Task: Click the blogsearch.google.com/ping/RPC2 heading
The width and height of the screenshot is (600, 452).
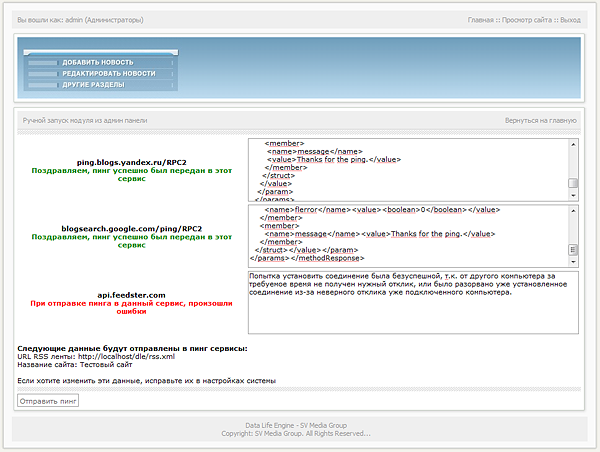Action: point(132,228)
